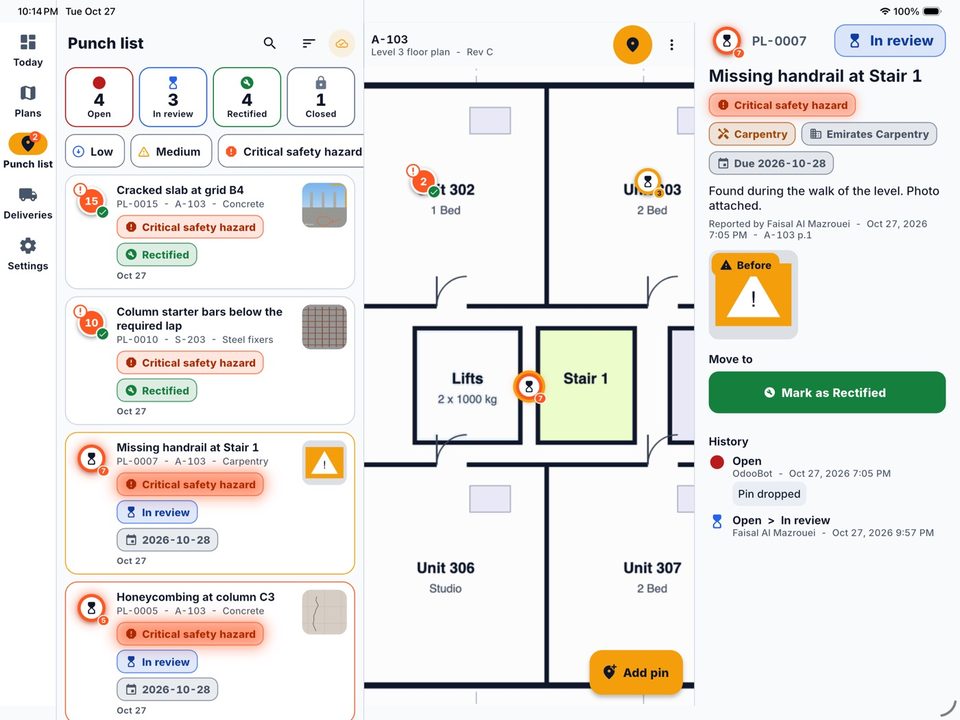This screenshot has height=720, width=960.
Task: Open the Column starter bars photo thumbnail
Action: coord(324,327)
